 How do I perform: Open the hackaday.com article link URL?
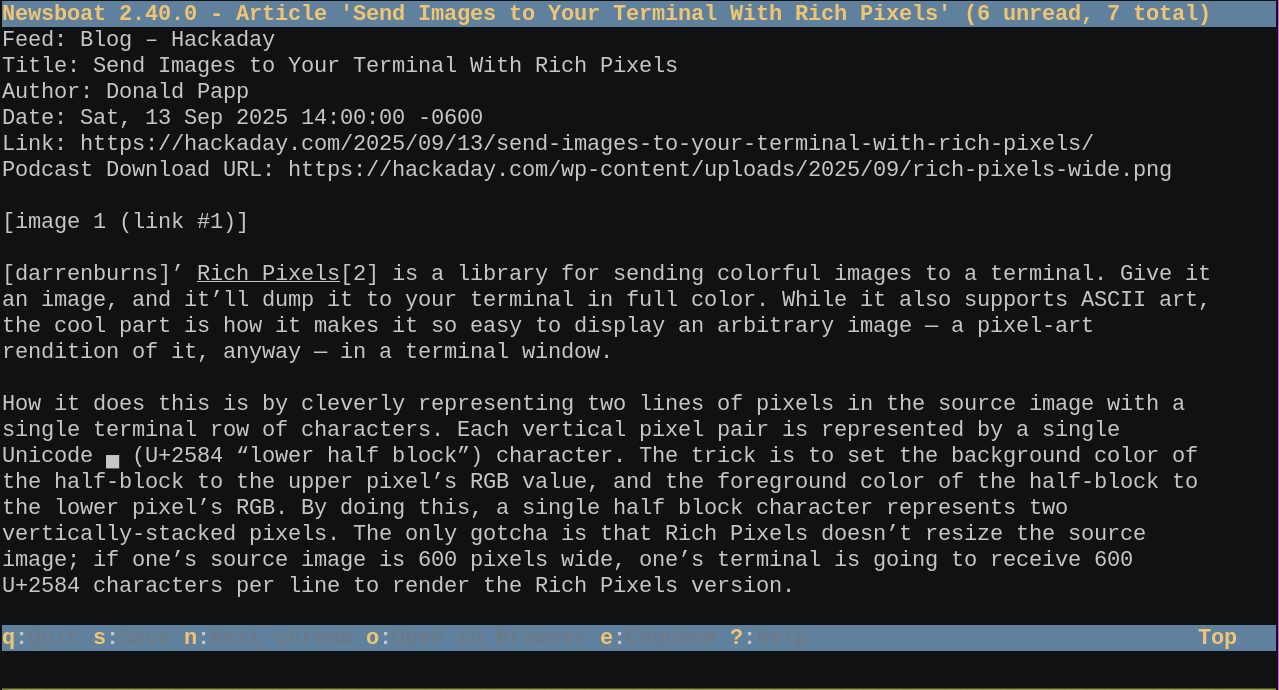tap(586, 144)
